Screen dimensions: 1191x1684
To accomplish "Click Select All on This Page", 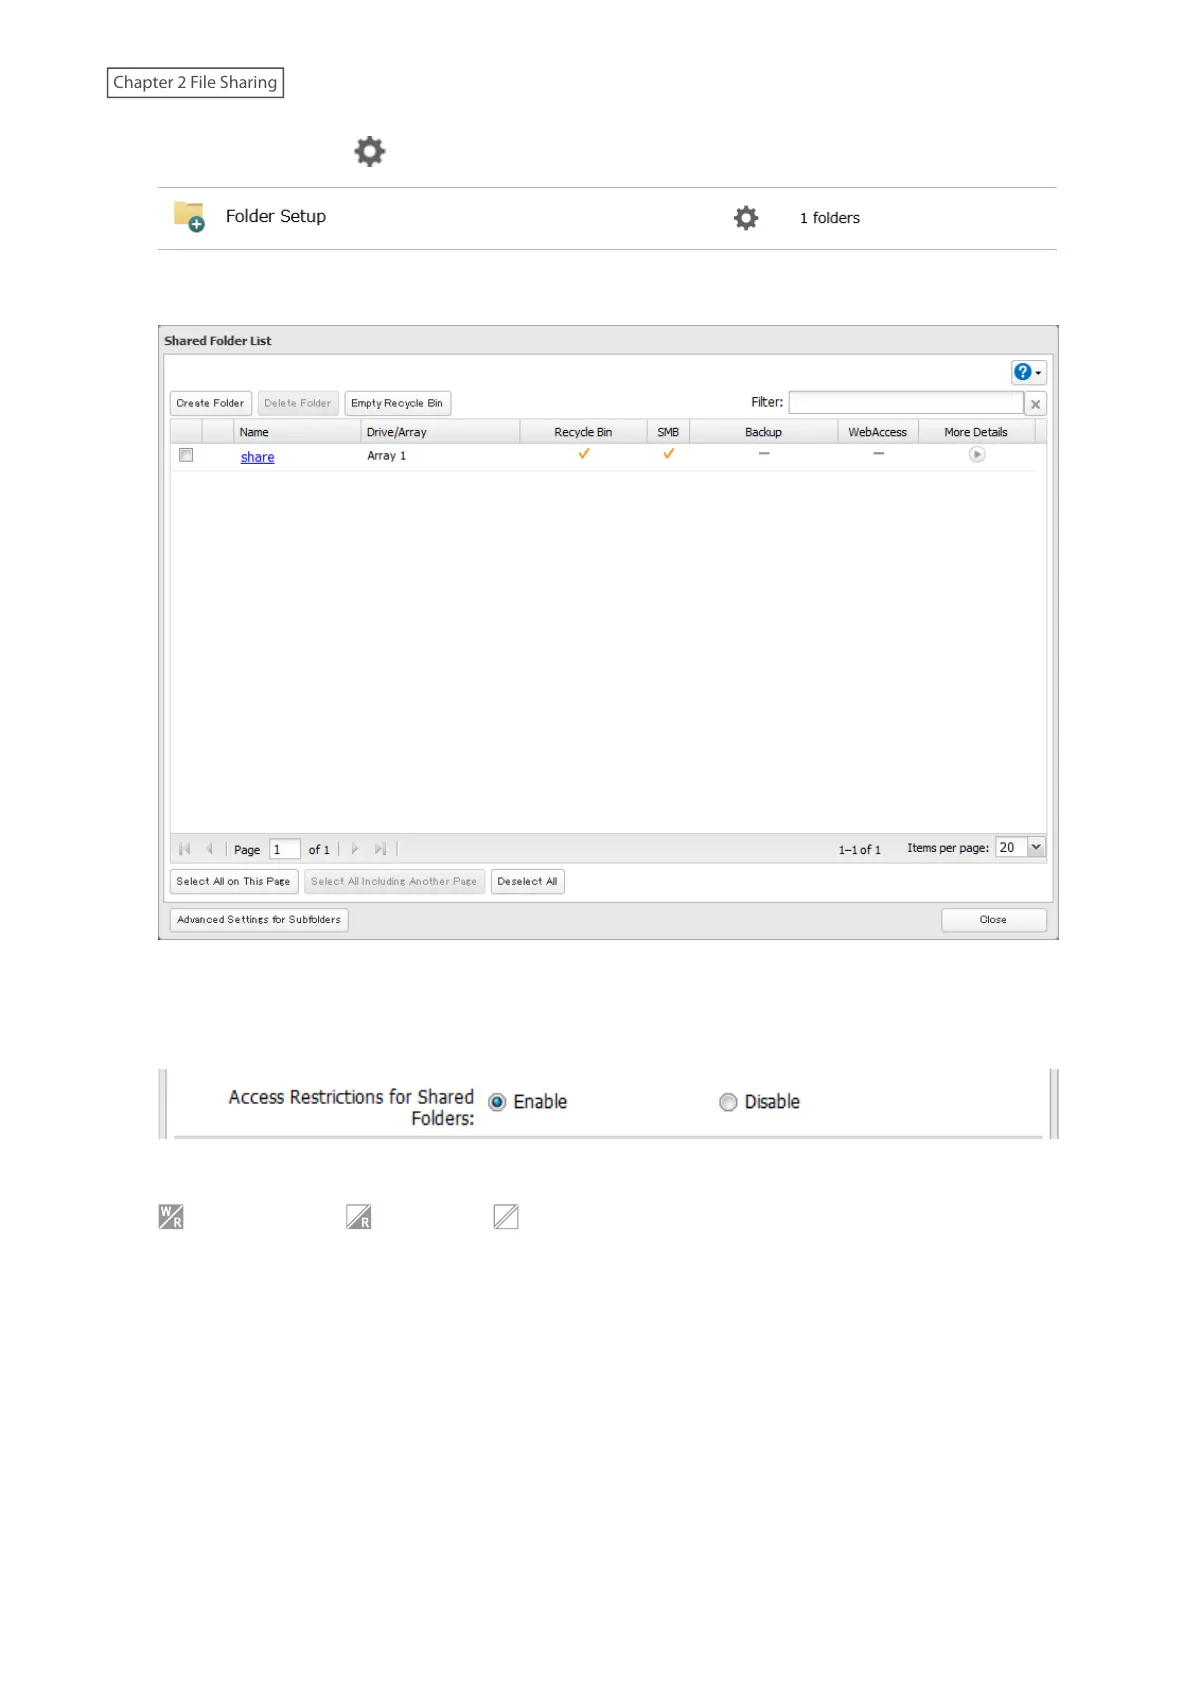I will [233, 881].
